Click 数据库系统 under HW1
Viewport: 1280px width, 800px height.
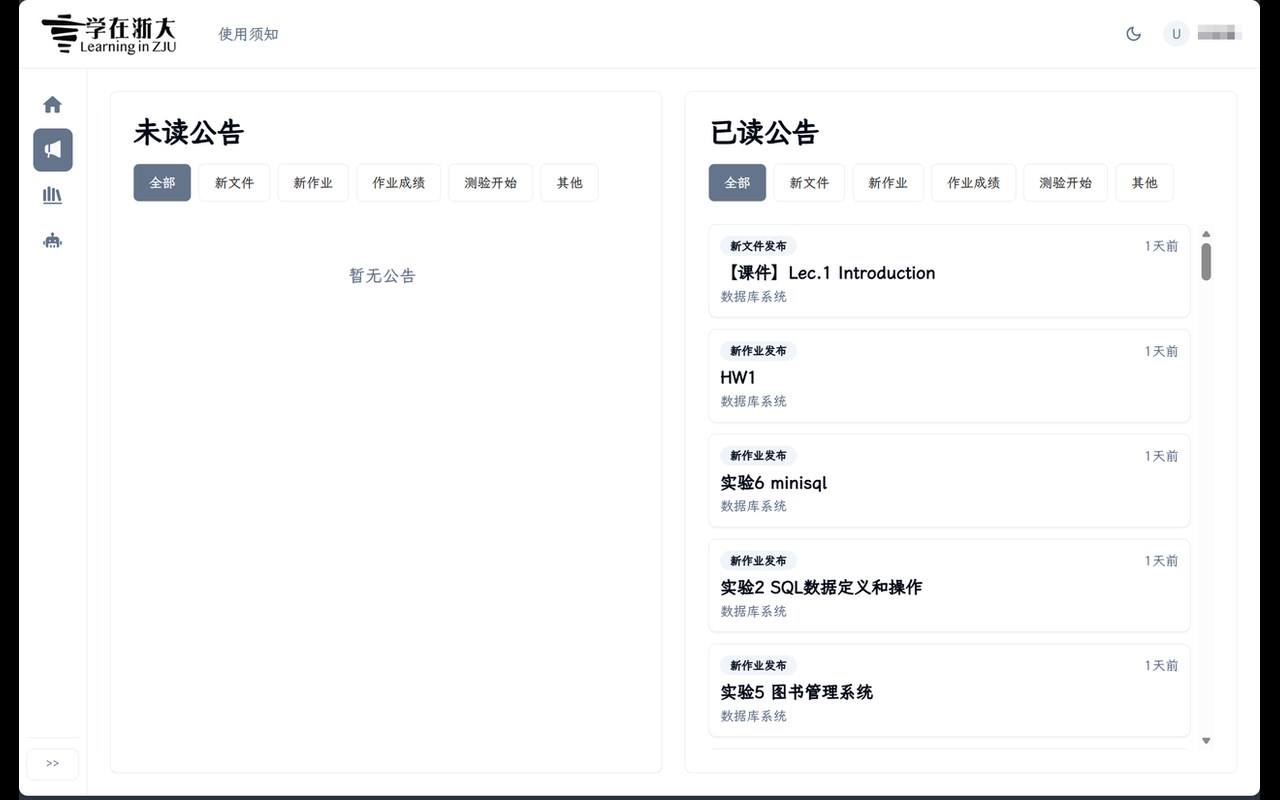[x=754, y=401]
